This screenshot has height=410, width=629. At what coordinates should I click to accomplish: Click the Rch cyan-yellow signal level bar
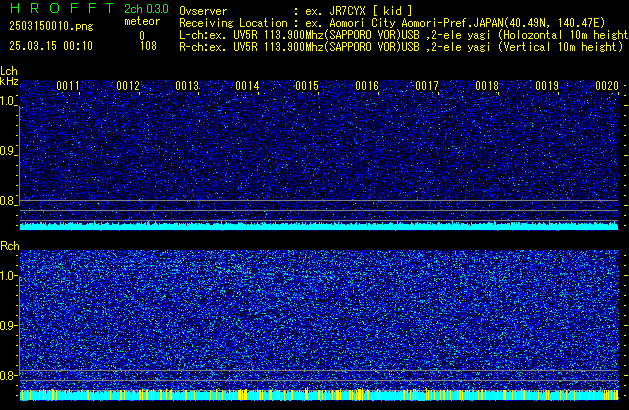click(x=319, y=395)
